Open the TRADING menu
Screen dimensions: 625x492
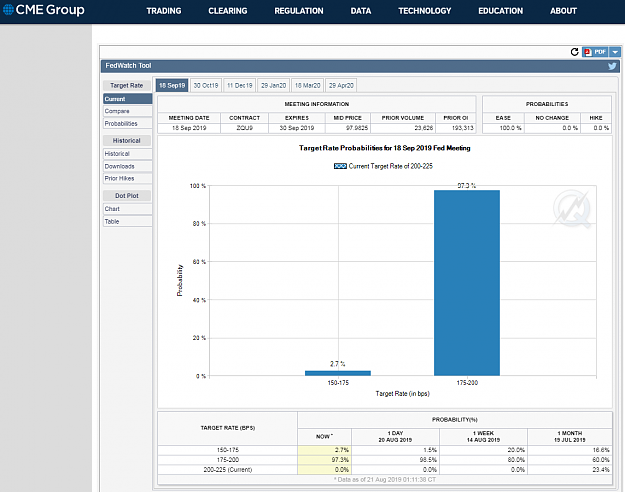pyautogui.click(x=164, y=11)
